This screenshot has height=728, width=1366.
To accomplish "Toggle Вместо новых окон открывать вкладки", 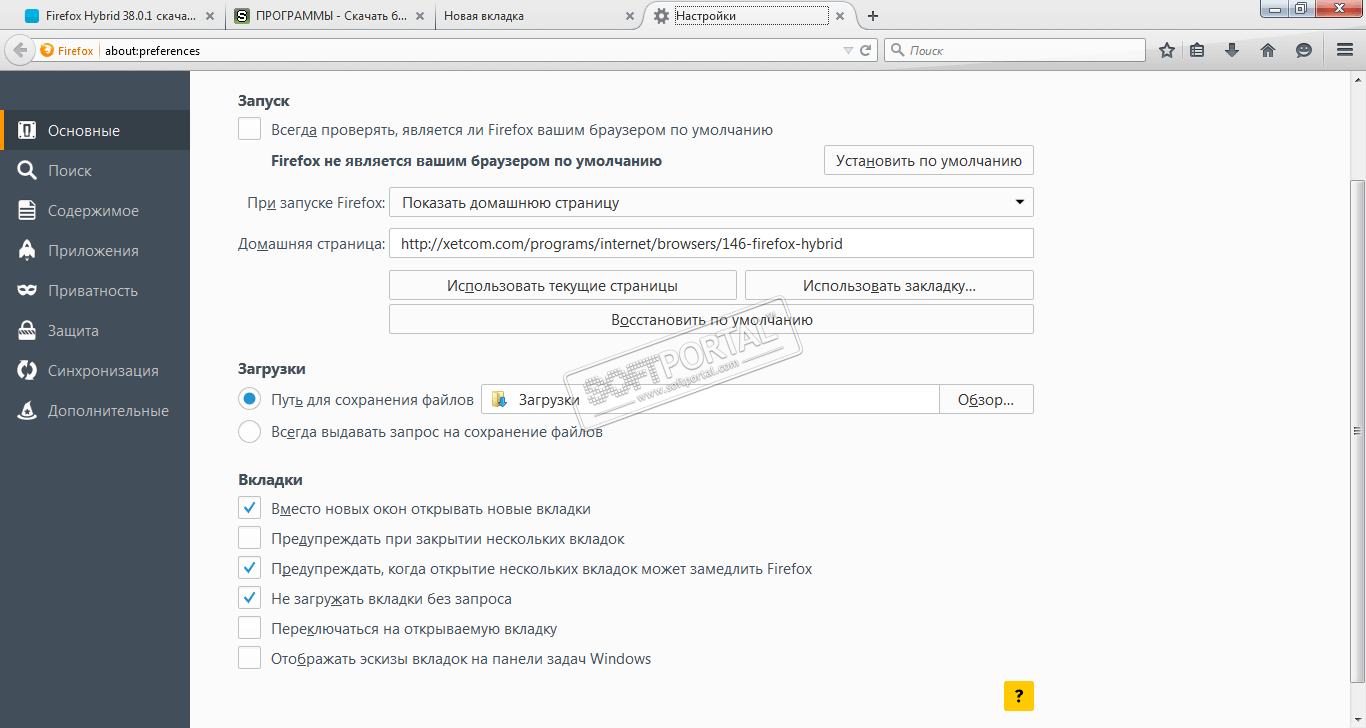I will pos(249,508).
